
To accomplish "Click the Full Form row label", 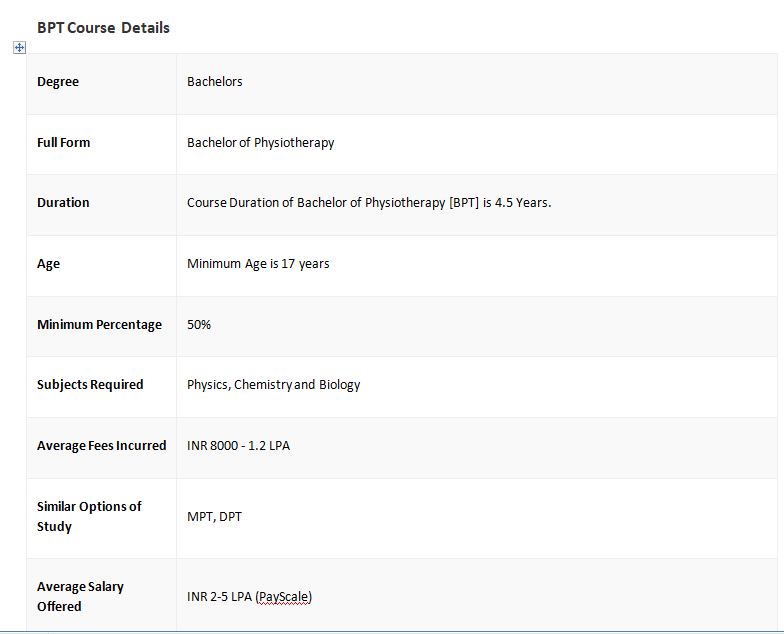I will pyautogui.click(x=64, y=142).
